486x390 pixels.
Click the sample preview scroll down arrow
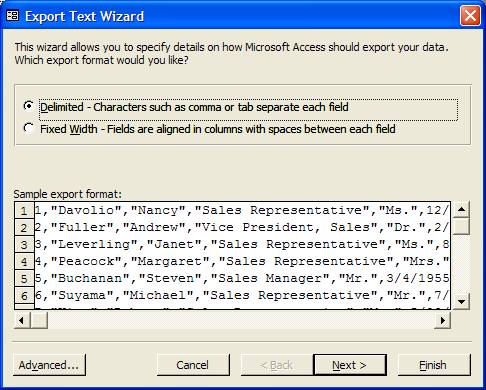point(462,302)
